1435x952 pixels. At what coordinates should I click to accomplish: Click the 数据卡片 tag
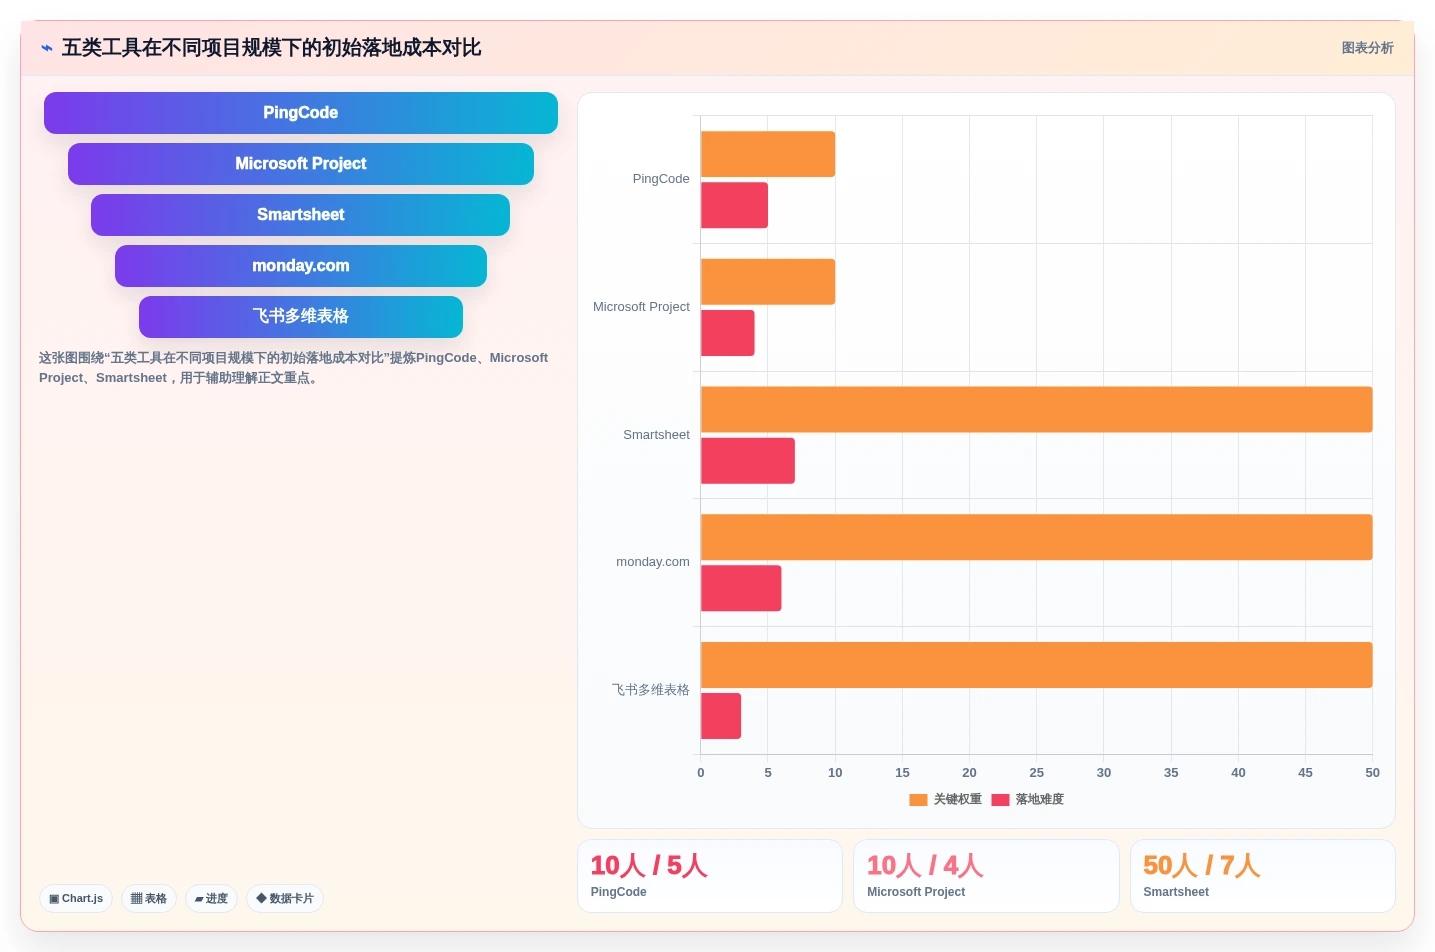285,898
